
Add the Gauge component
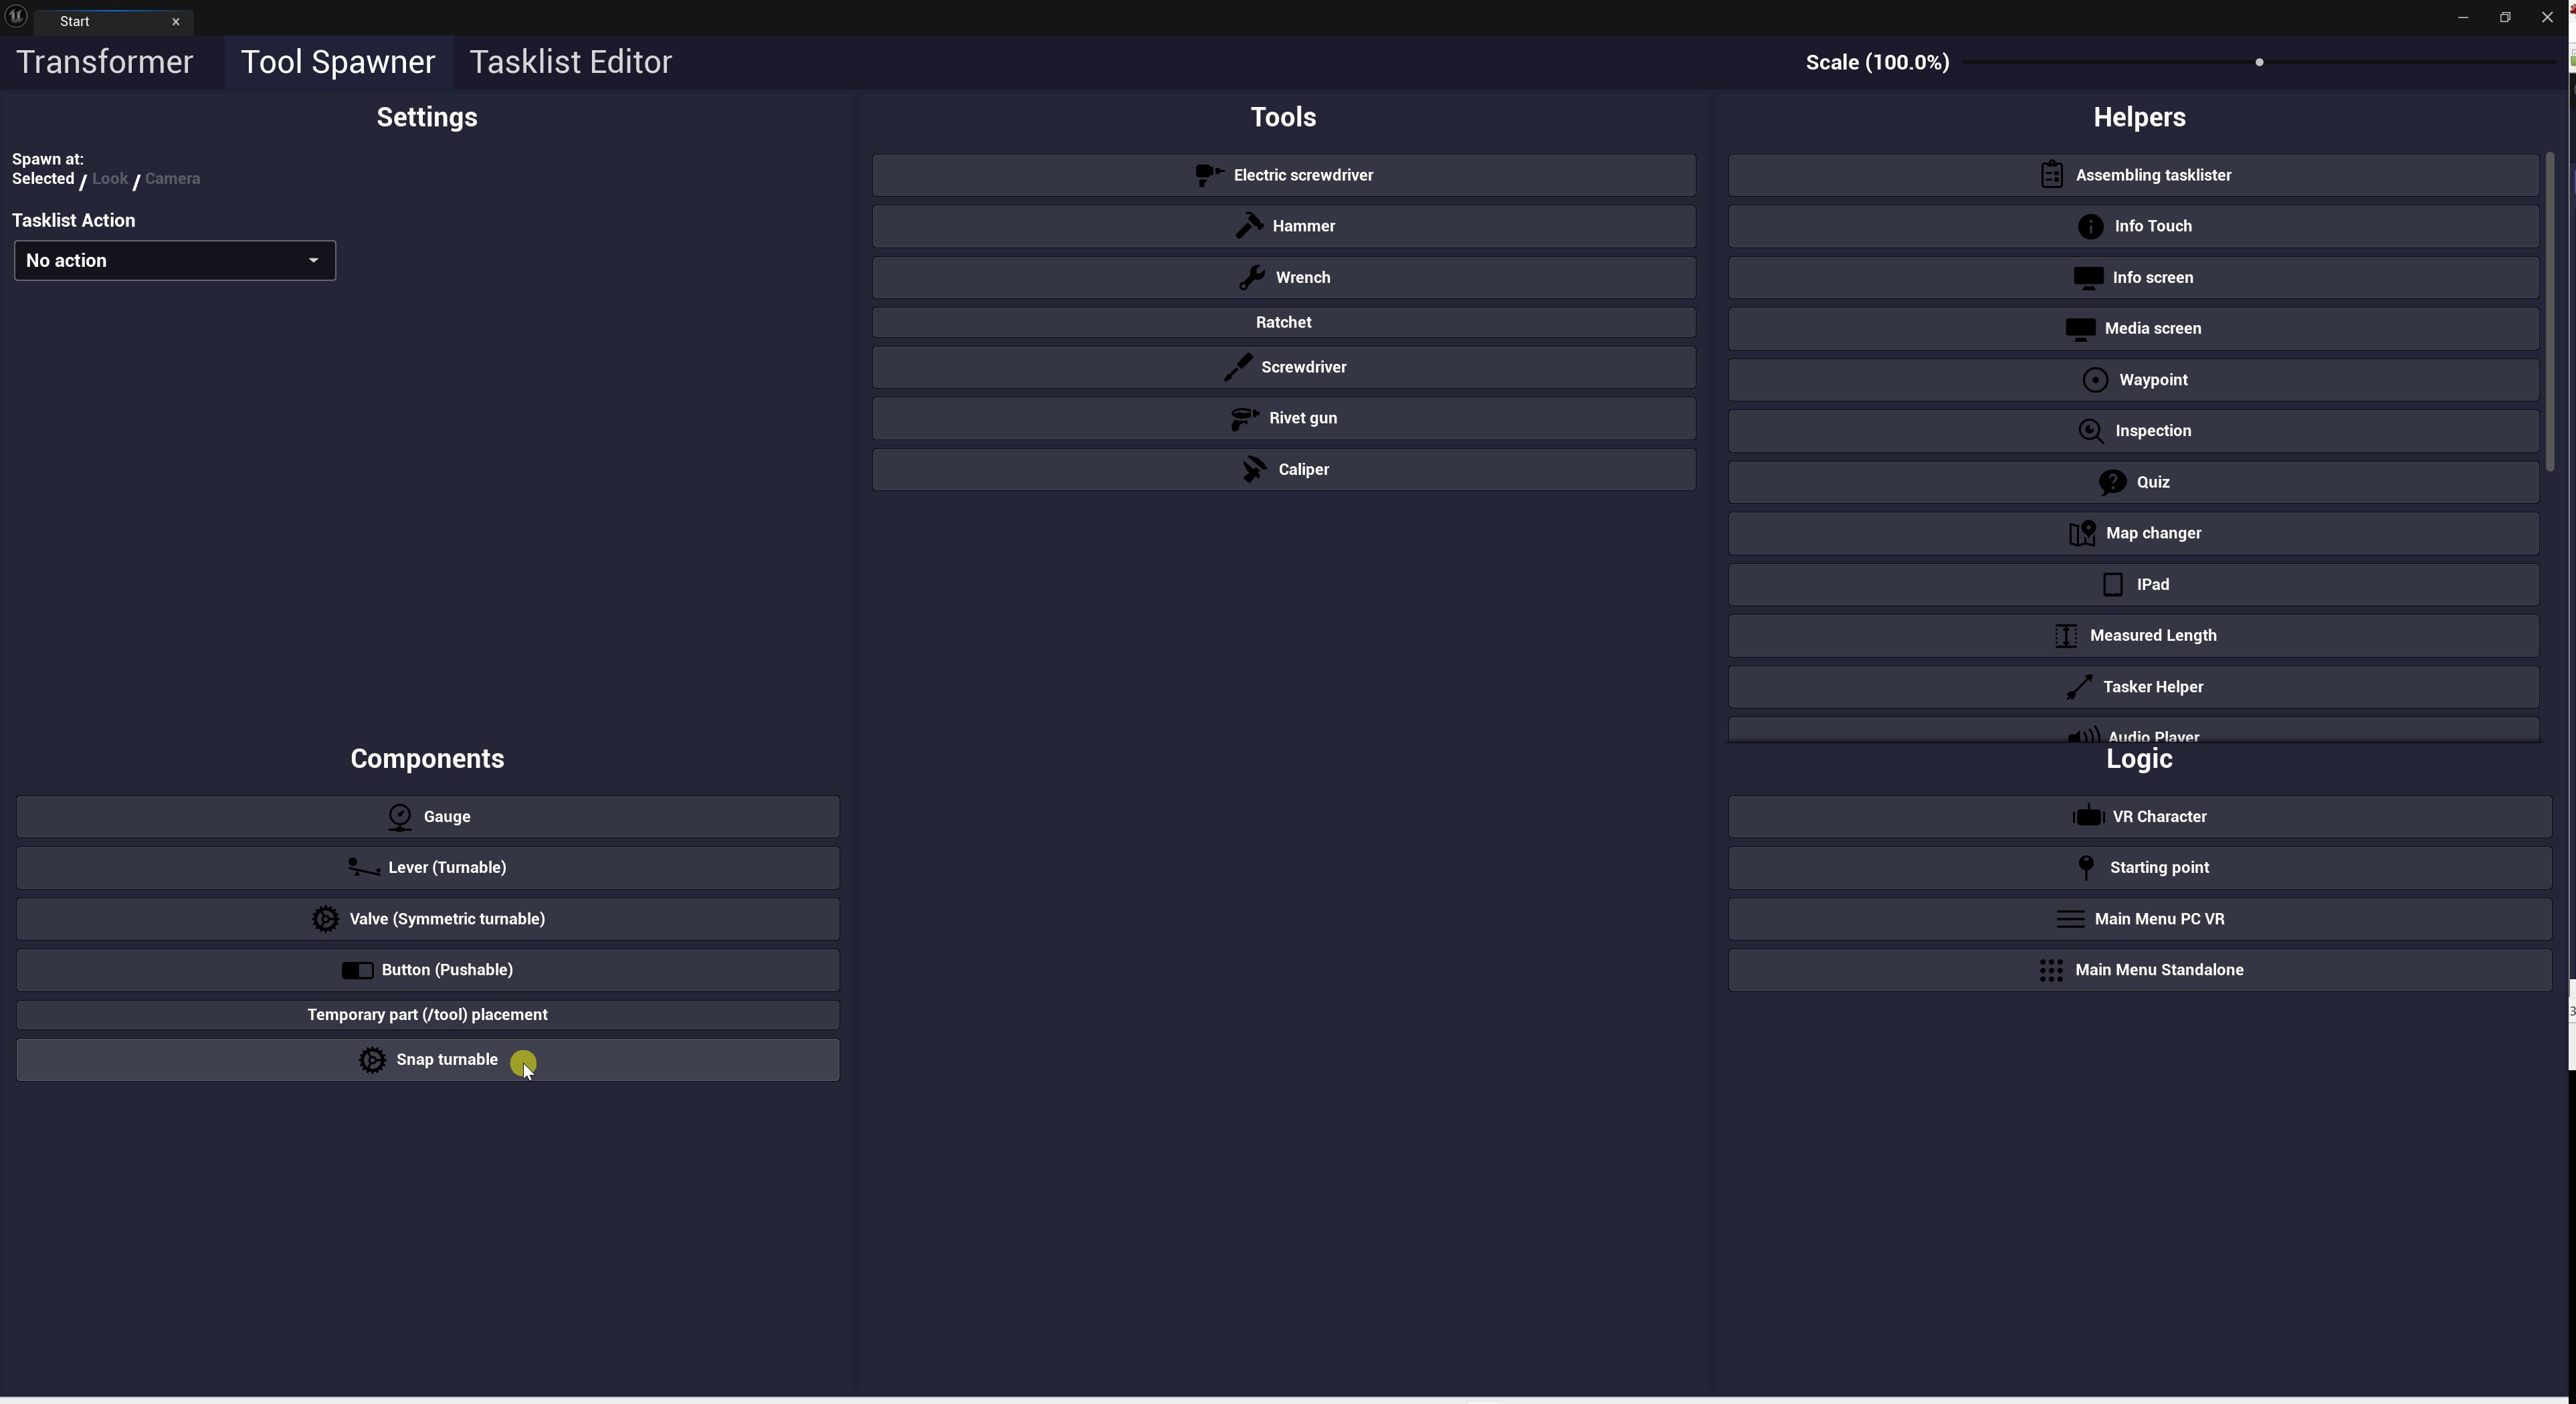tap(427, 817)
